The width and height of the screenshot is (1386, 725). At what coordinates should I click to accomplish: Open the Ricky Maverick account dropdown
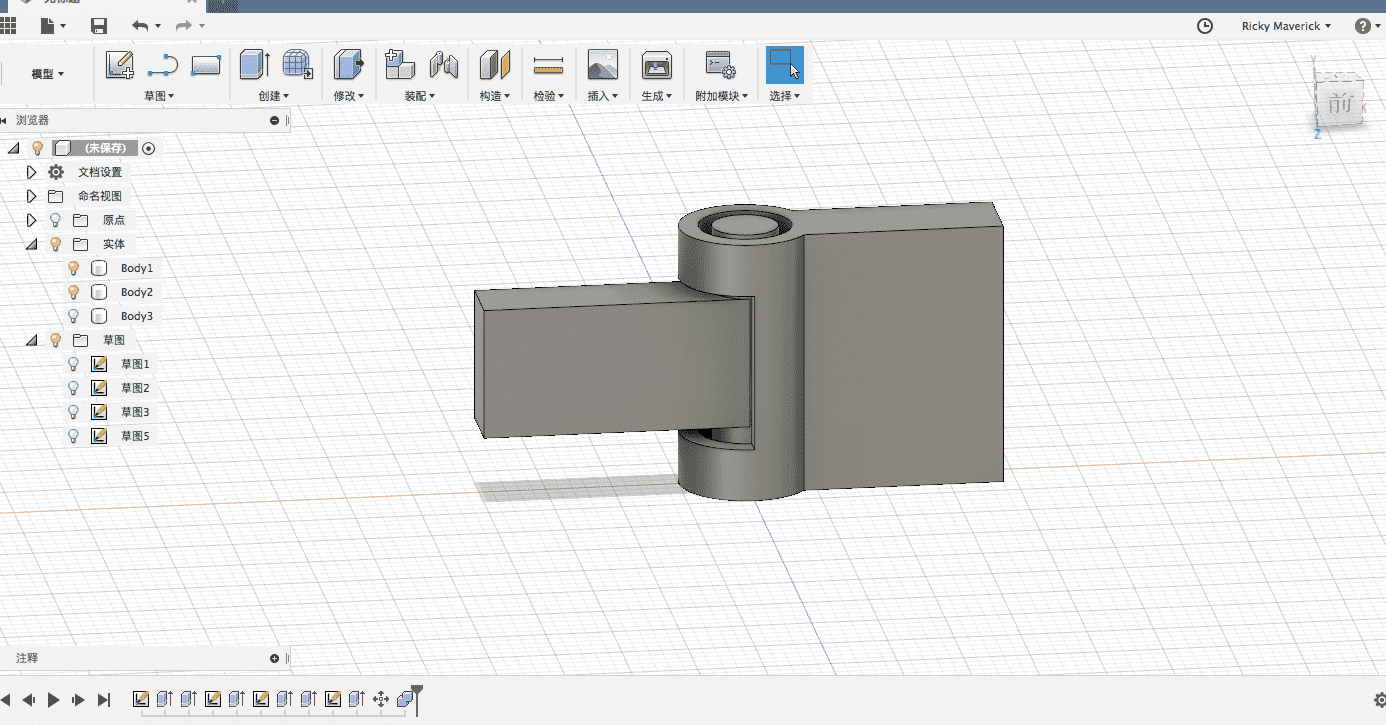(1286, 26)
